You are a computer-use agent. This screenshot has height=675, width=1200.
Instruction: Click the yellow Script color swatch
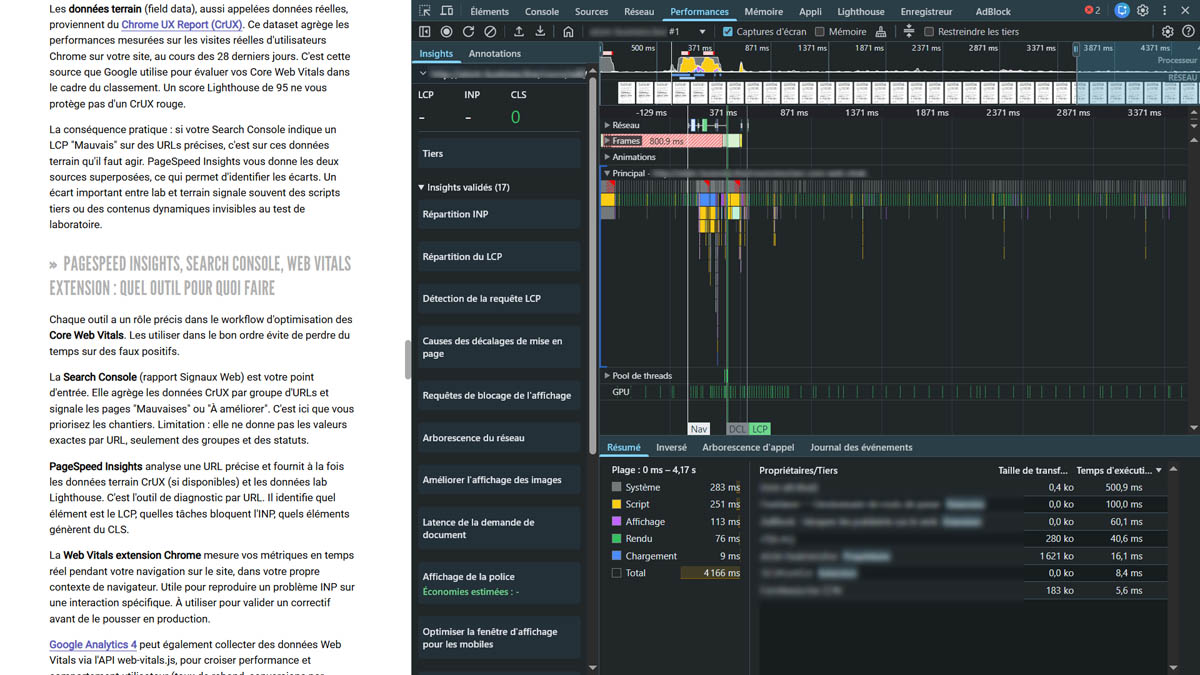[617, 505]
